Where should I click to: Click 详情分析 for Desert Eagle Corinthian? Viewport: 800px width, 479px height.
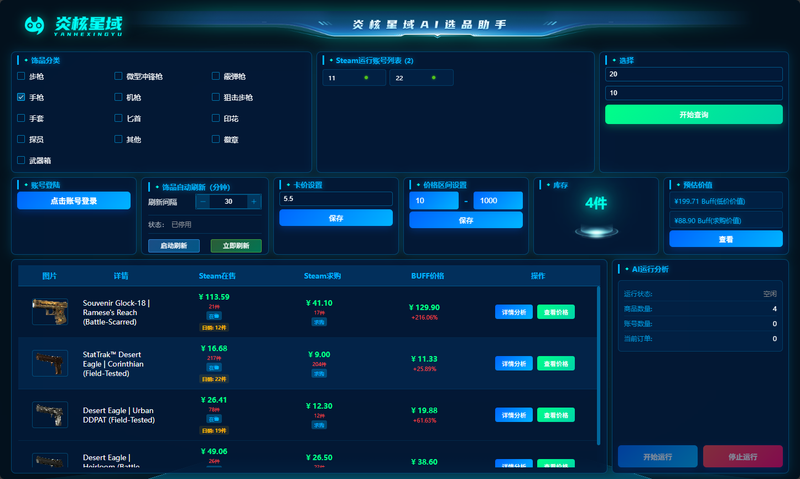point(514,363)
